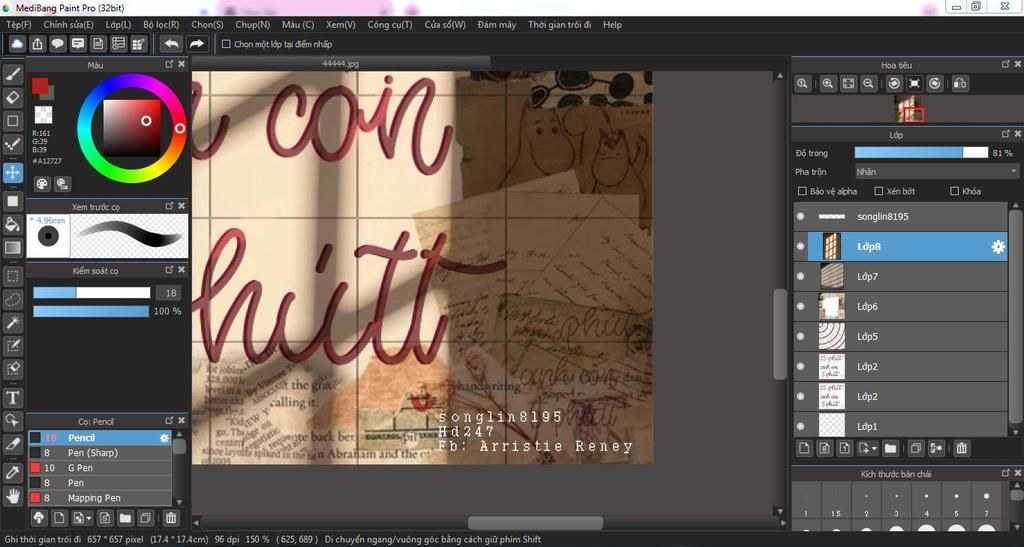Hide the Lớp8 layer

point(801,246)
